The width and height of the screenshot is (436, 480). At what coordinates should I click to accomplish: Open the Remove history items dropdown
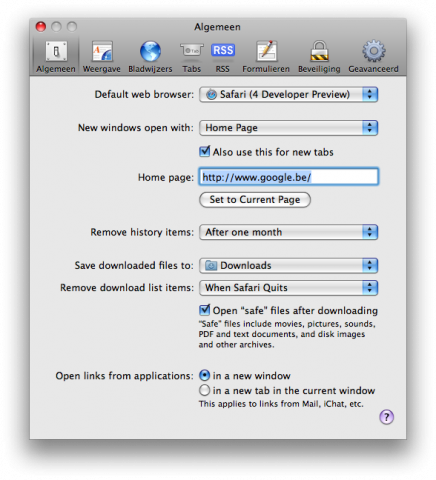click(x=288, y=232)
